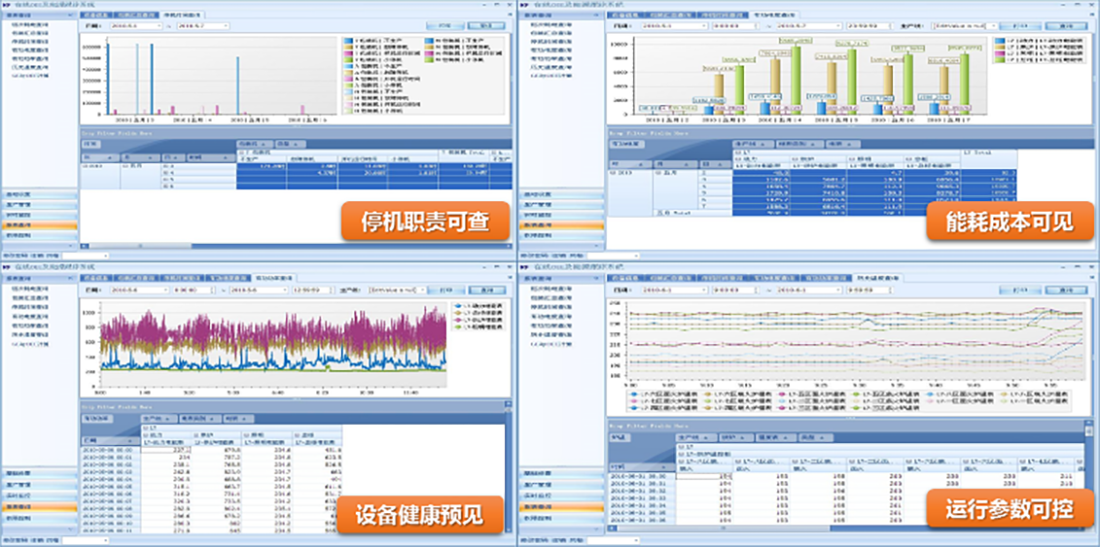Open the end date 2010-5-7 dropdown in the 停机职责可查 window
The image size is (1100, 547).
click(228, 26)
